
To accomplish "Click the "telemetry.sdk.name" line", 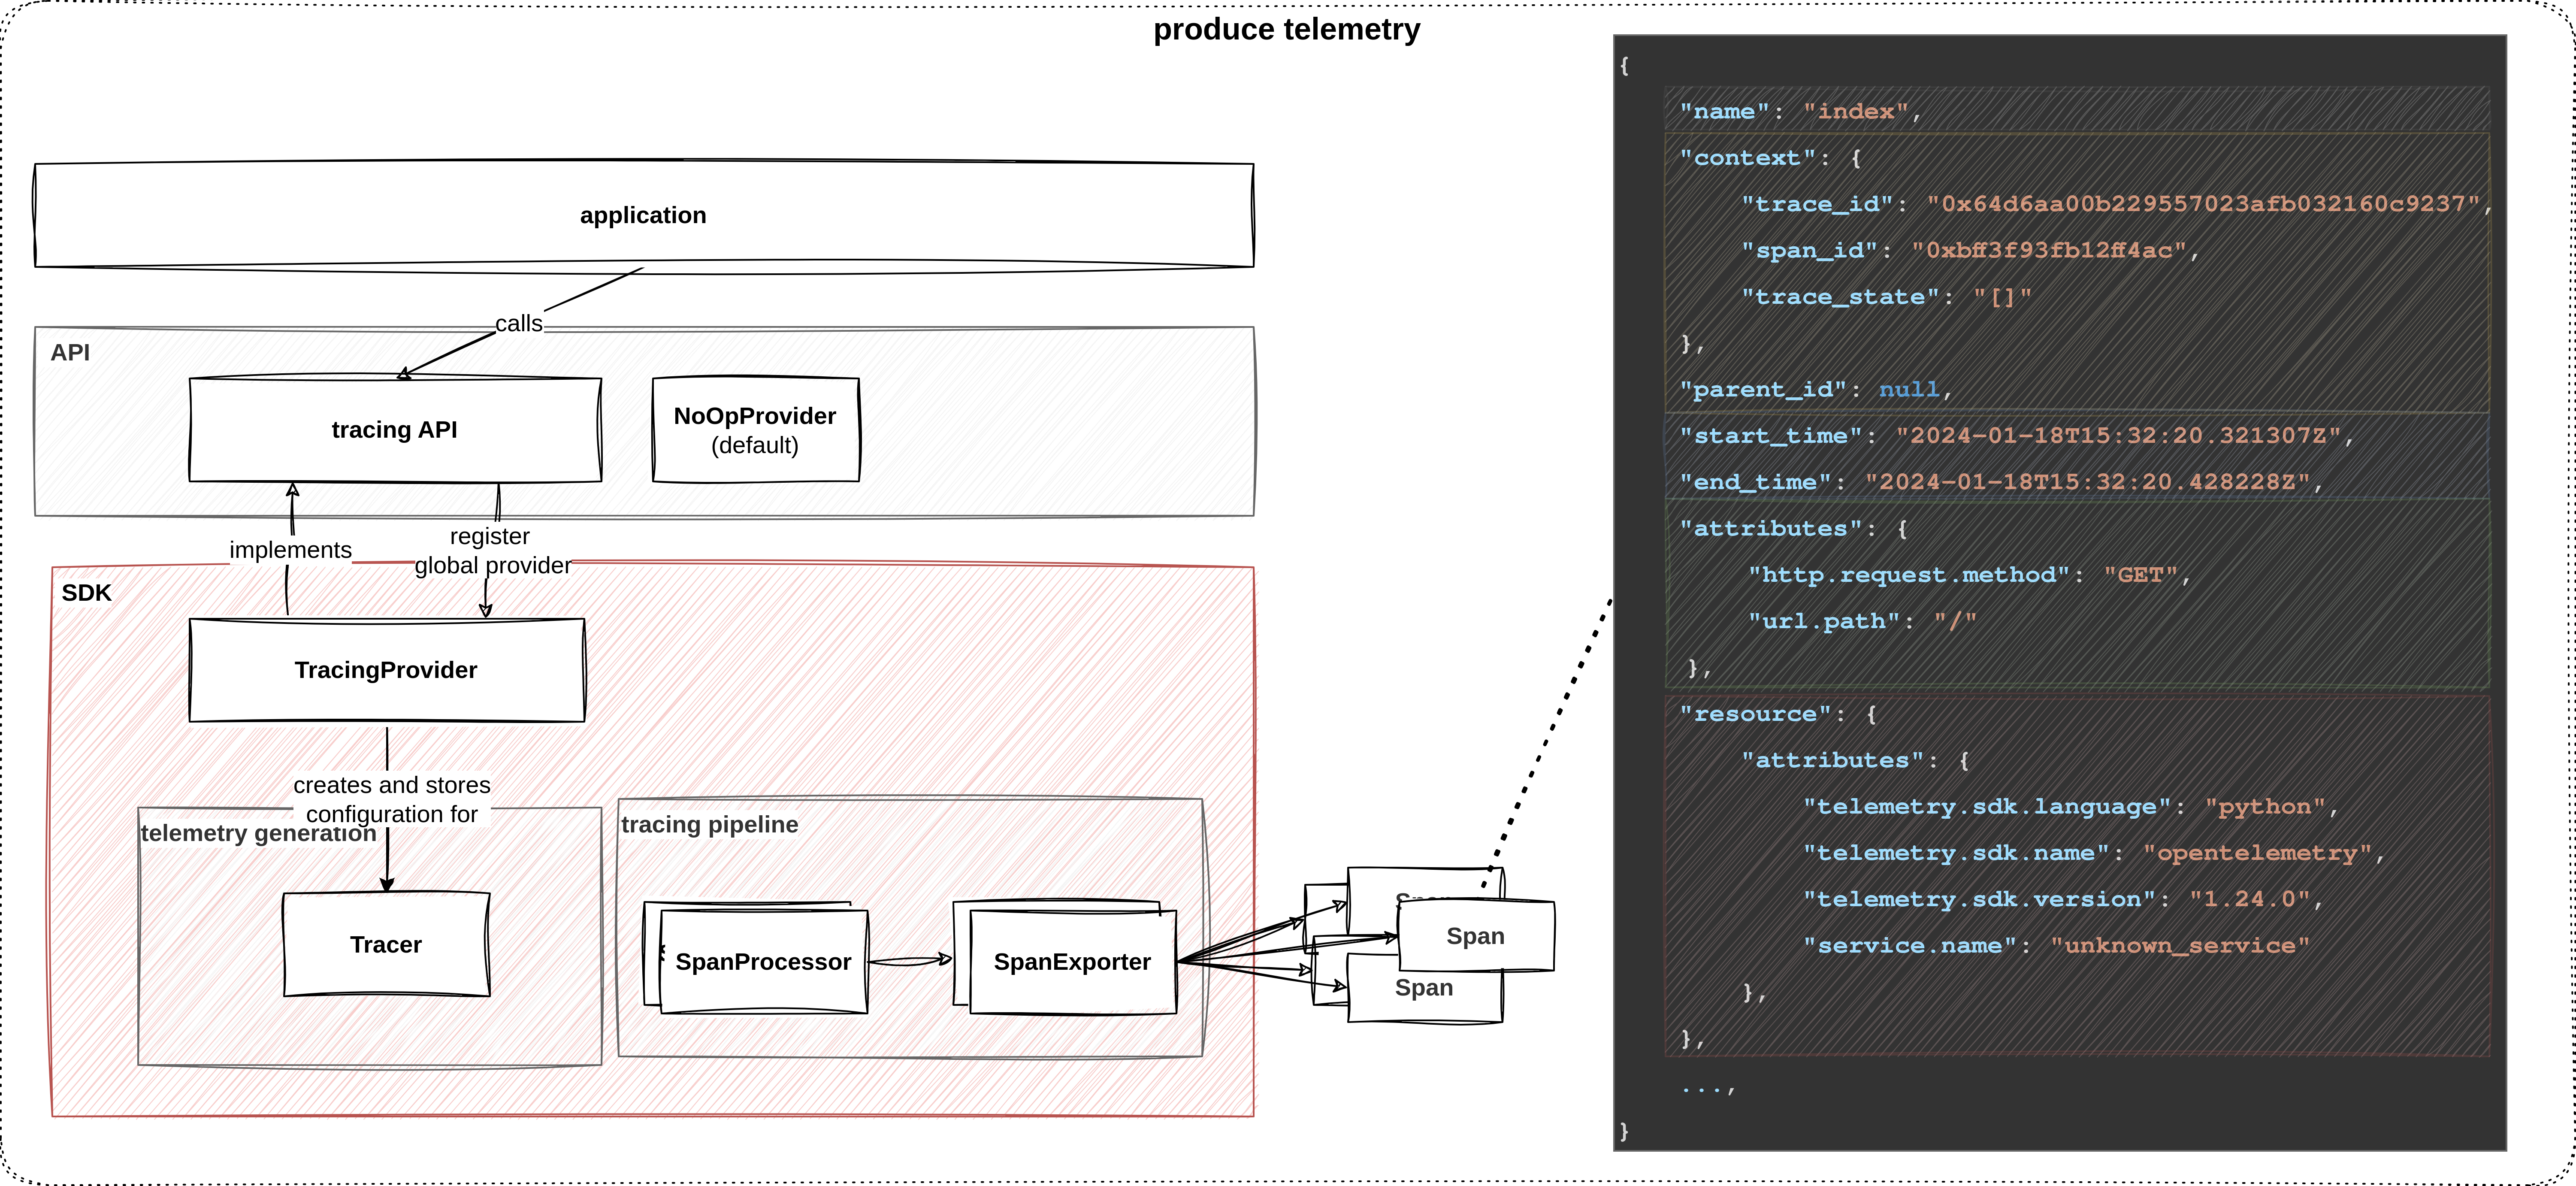I will (x=2094, y=853).
